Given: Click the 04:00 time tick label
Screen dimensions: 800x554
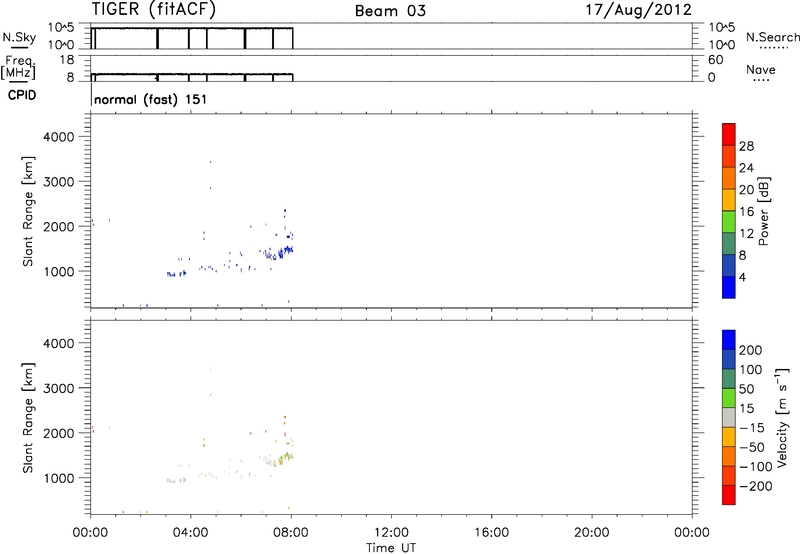Looking at the screenshot, I should click(x=190, y=533).
